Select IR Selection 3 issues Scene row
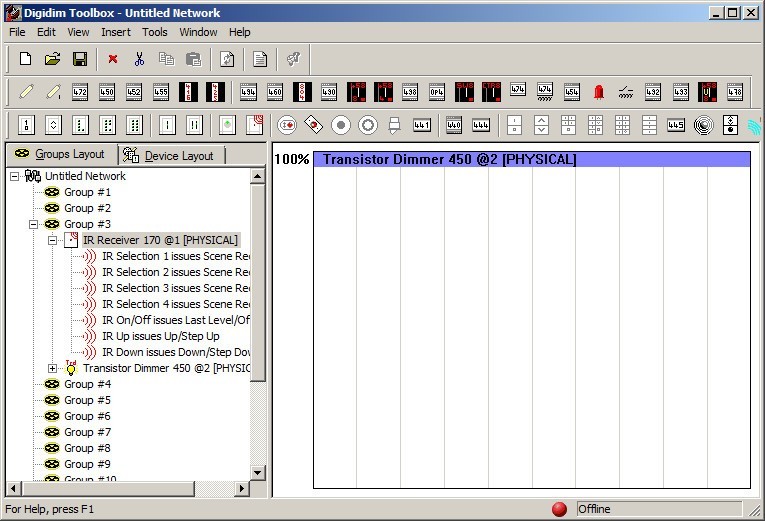 (176, 288)
